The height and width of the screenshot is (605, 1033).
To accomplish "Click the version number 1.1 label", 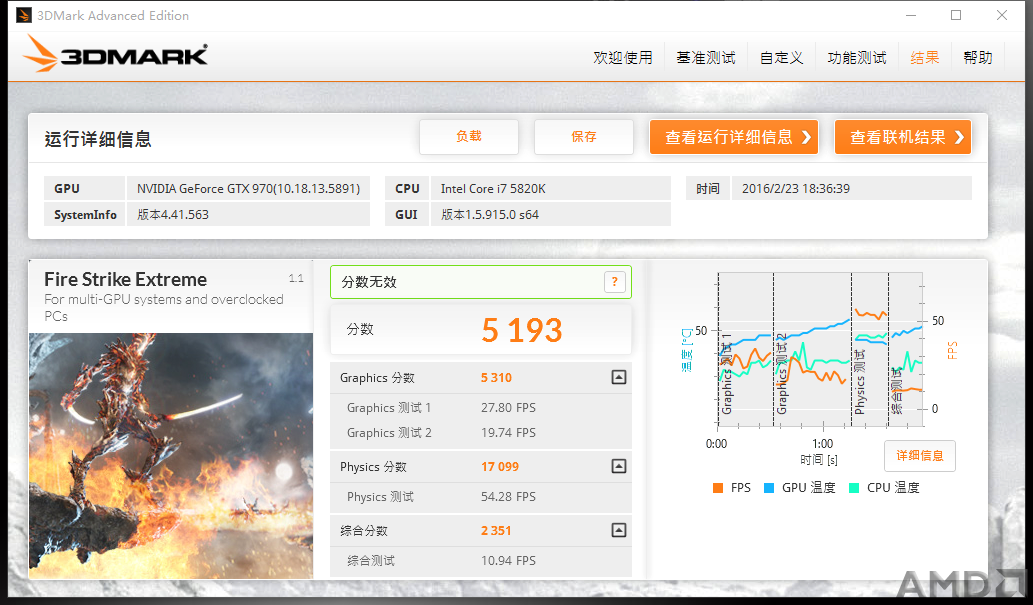I will tap(296, 279).
